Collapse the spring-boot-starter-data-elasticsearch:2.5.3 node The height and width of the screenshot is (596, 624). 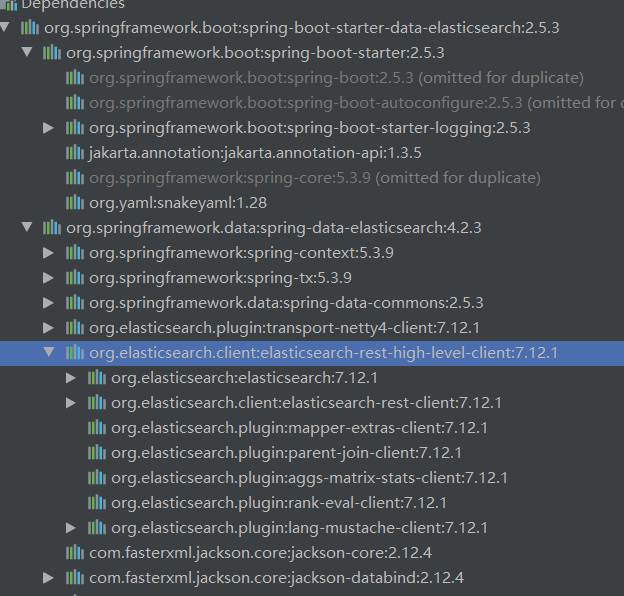[4, 27]
